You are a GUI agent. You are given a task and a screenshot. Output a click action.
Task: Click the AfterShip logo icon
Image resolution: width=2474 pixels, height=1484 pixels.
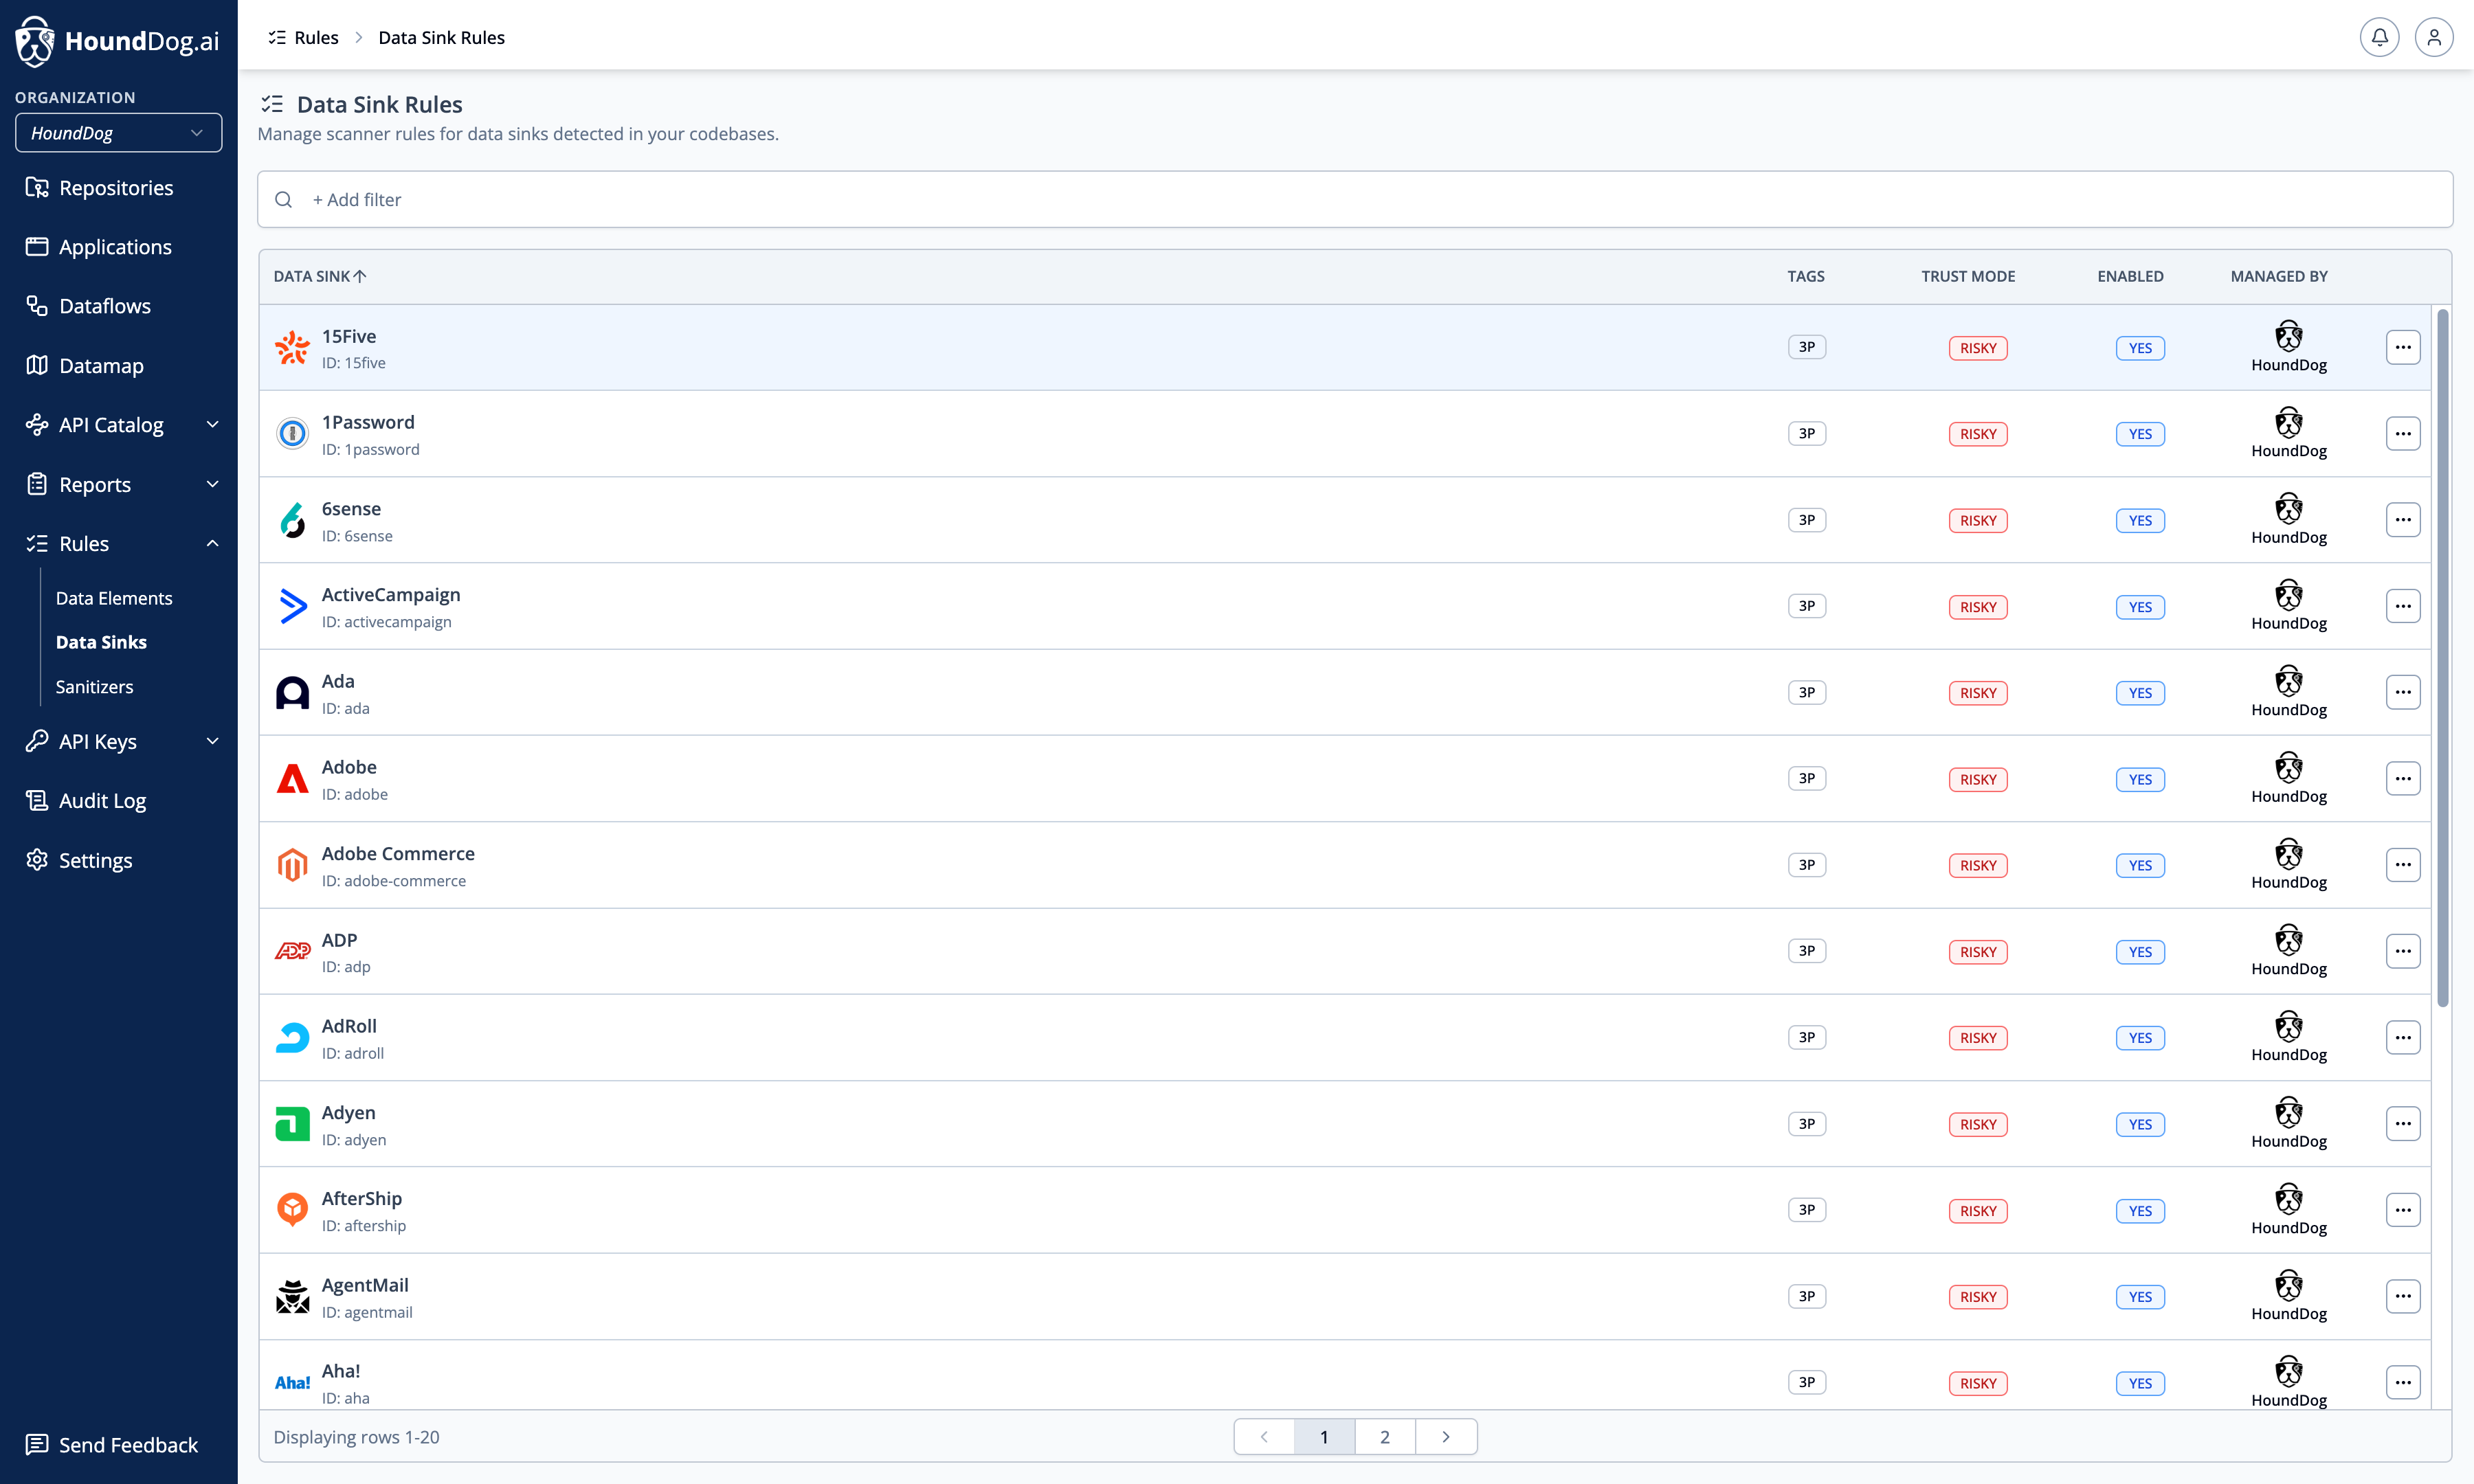click(292, 1210)
